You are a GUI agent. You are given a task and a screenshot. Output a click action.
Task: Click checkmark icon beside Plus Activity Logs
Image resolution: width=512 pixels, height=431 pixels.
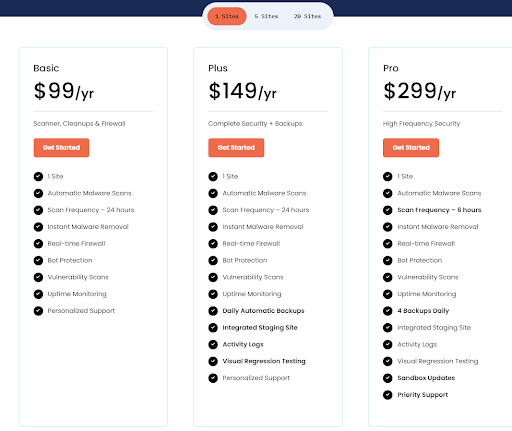[213, 344]
